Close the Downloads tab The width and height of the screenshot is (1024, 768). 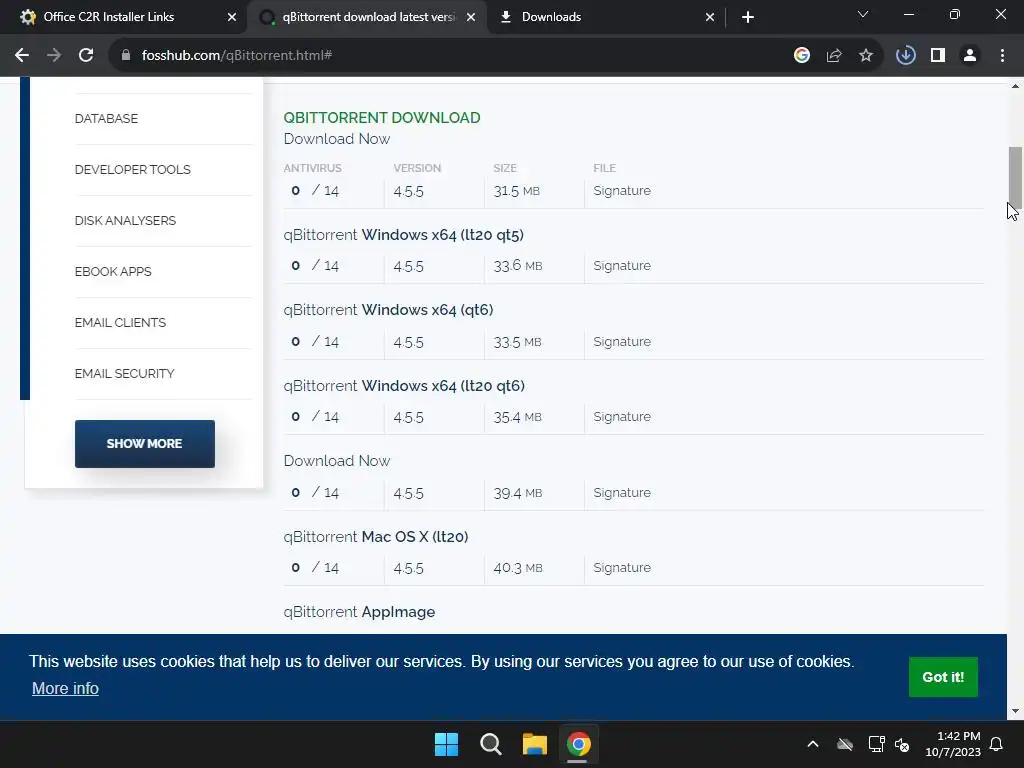710,17
